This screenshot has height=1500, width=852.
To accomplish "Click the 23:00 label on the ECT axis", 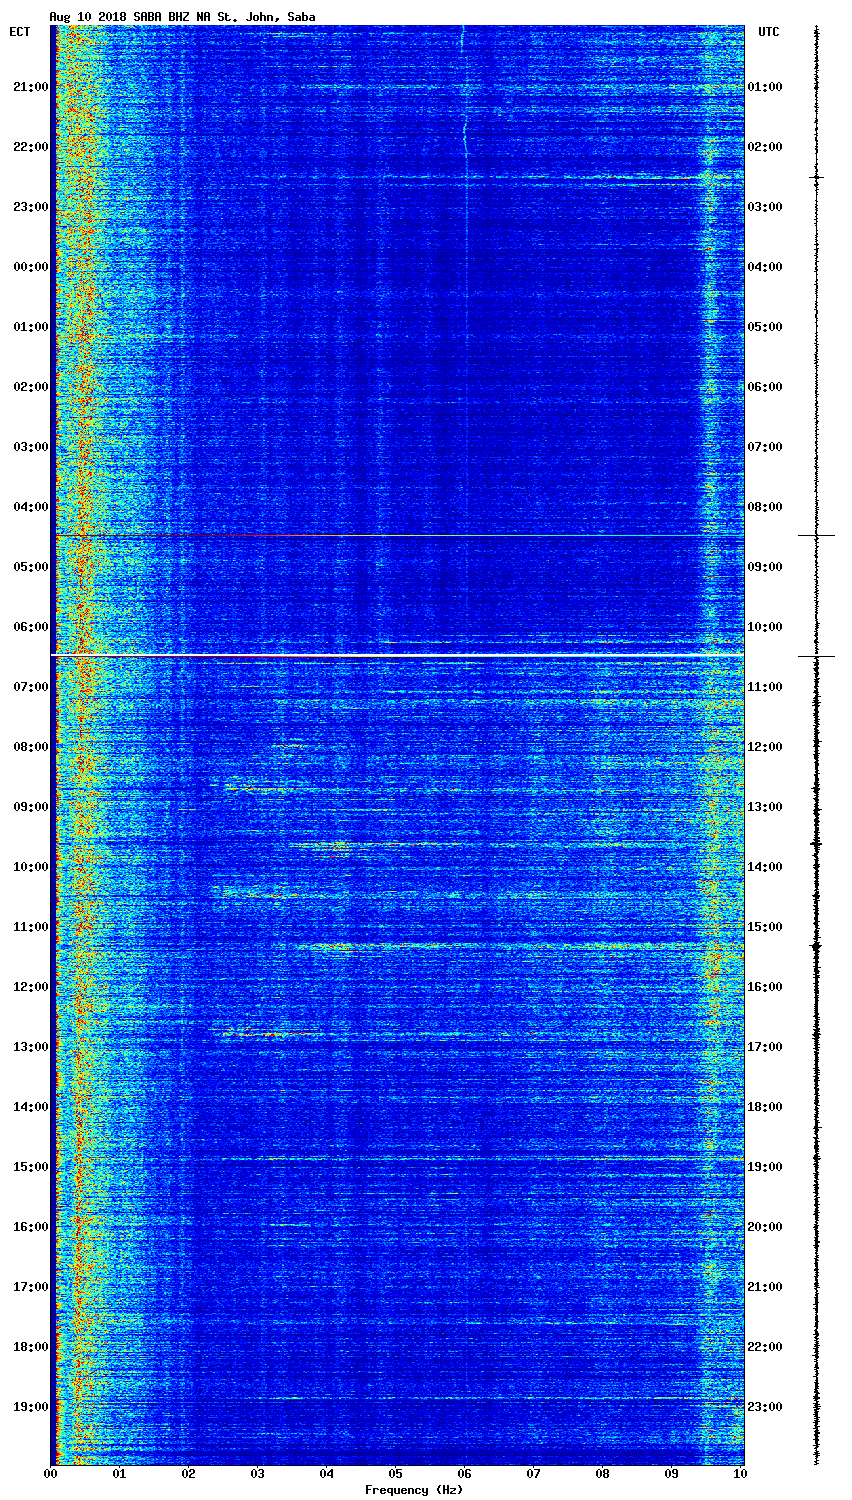I will point(31,207).
